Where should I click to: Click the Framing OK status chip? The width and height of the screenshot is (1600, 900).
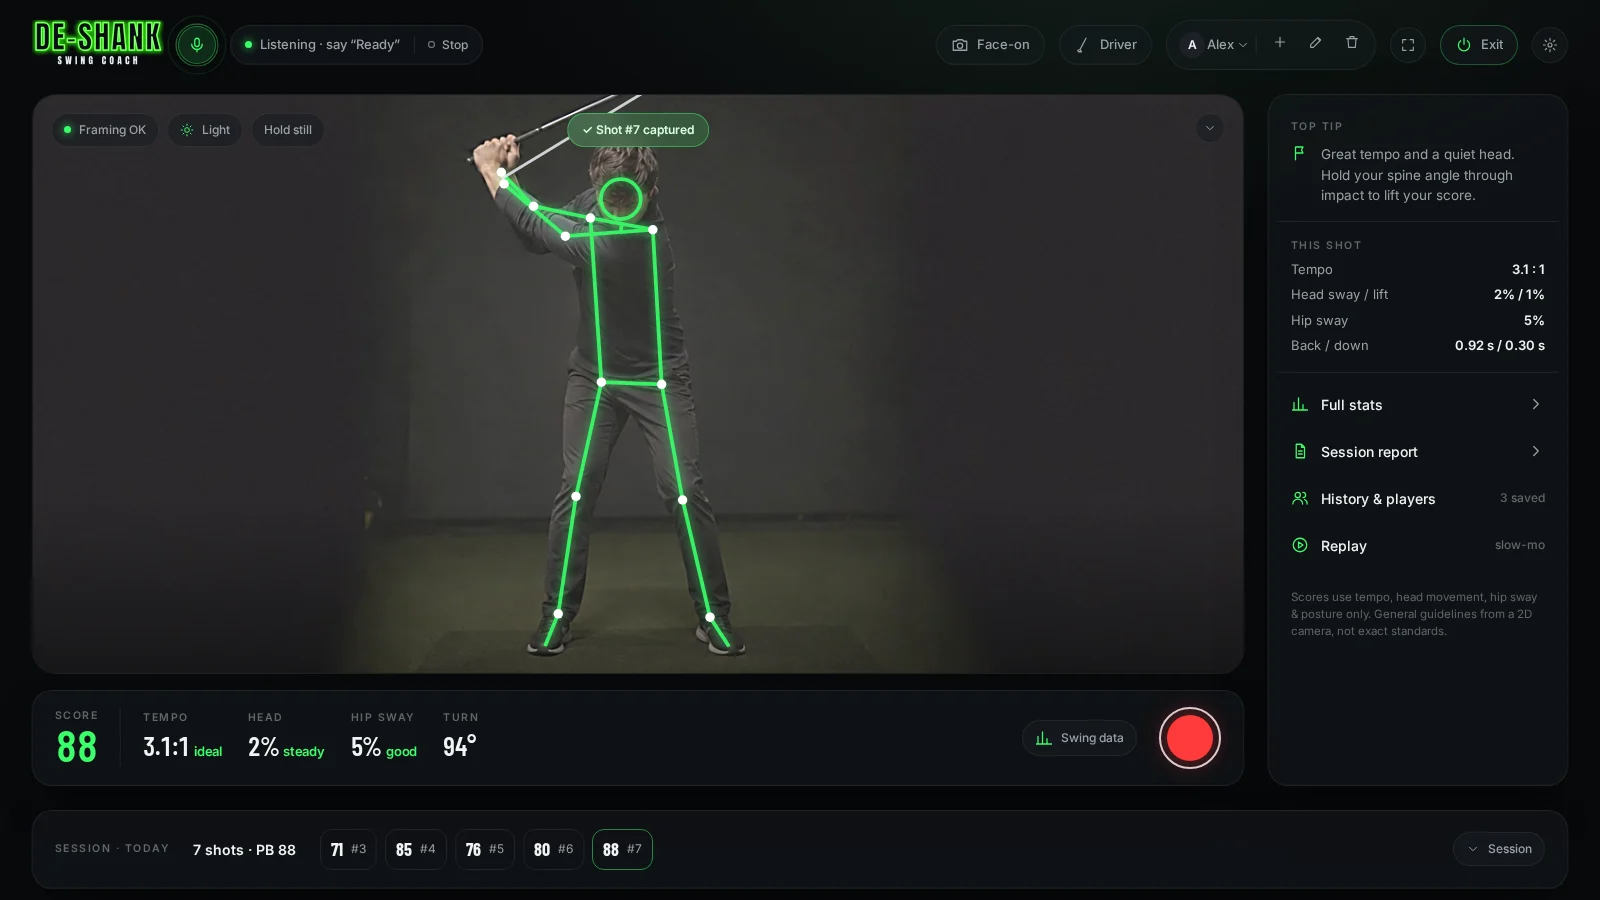(x=105, y=130)
